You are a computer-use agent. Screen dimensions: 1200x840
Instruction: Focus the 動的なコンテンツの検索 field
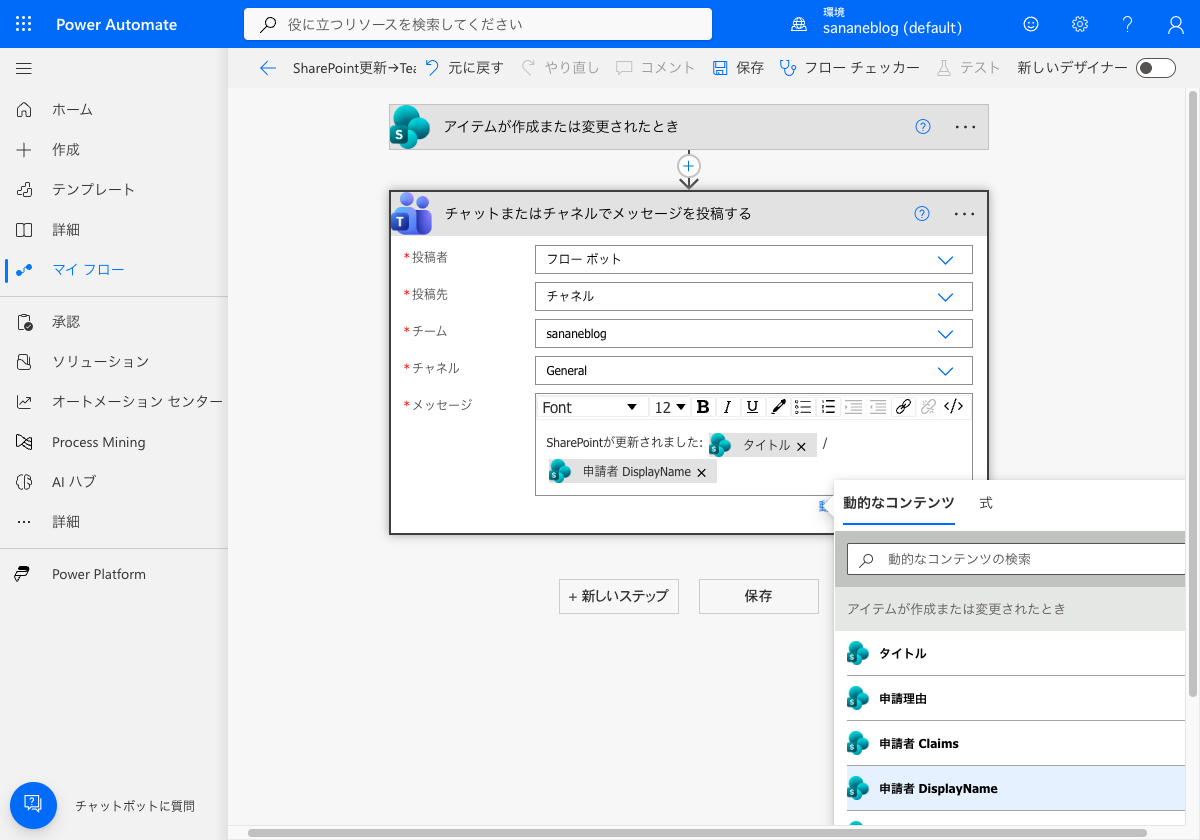tap(1016, 559)
